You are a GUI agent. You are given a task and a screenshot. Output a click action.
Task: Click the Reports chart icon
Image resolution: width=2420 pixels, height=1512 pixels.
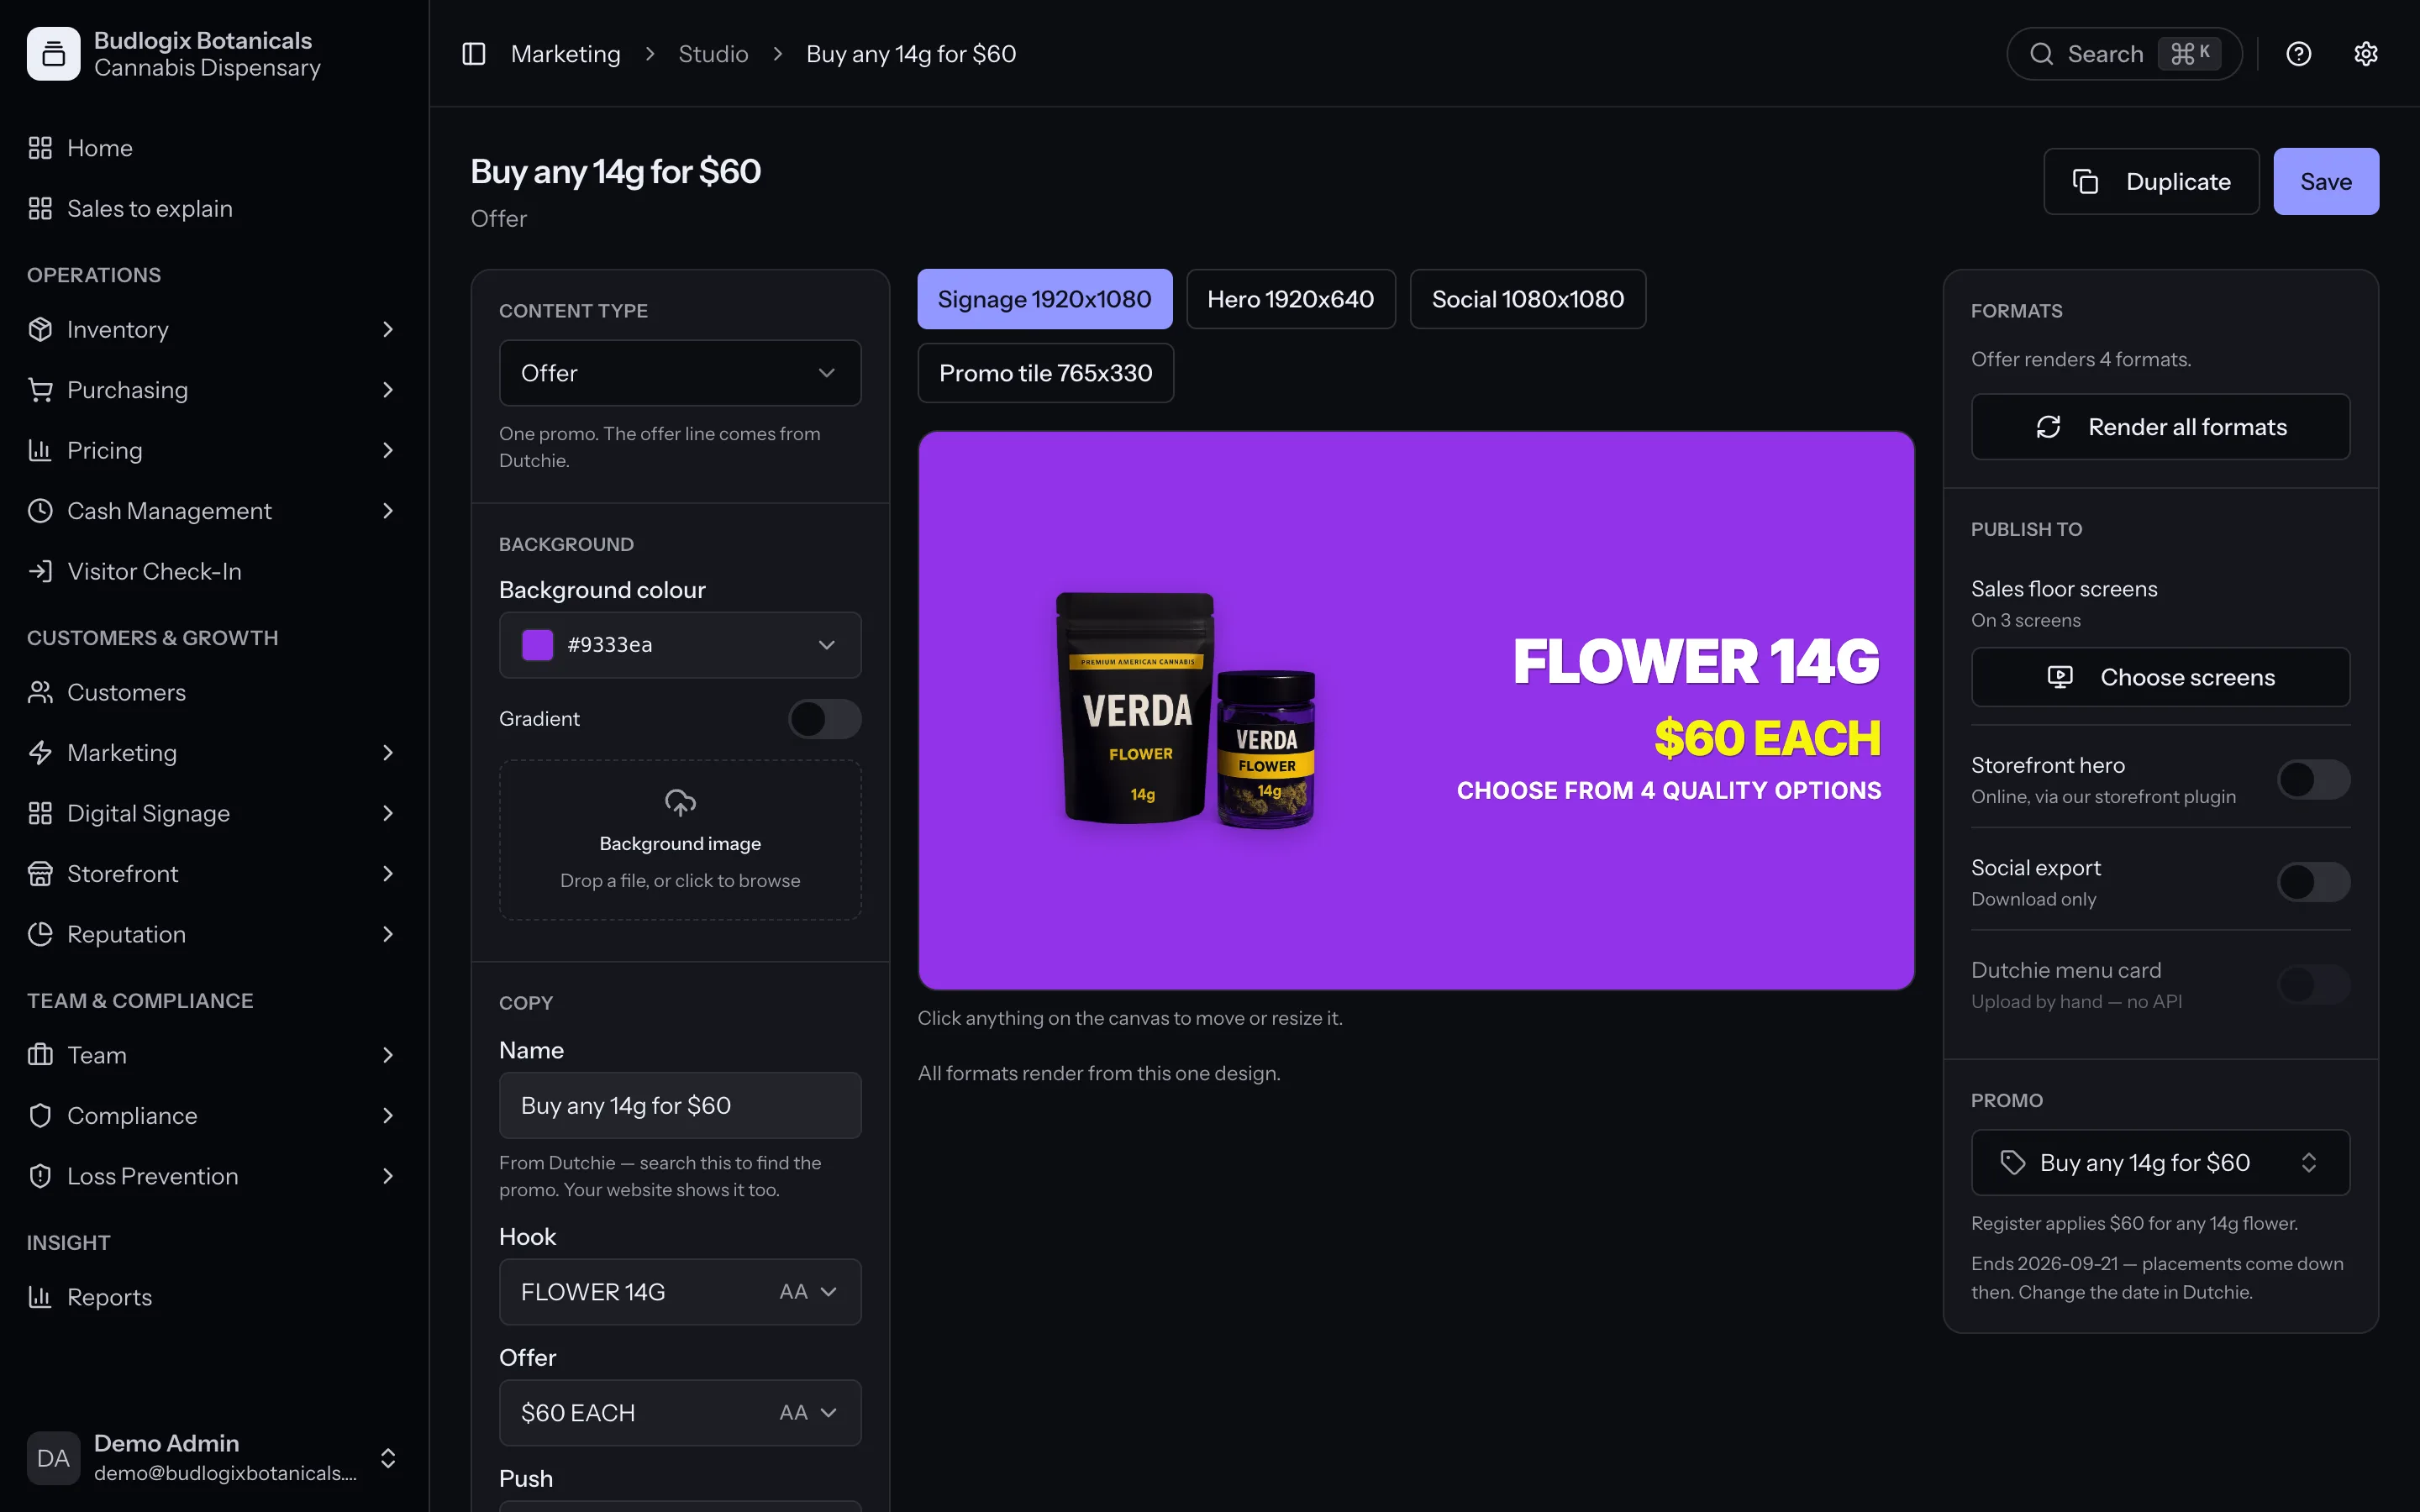(40, 1297)
